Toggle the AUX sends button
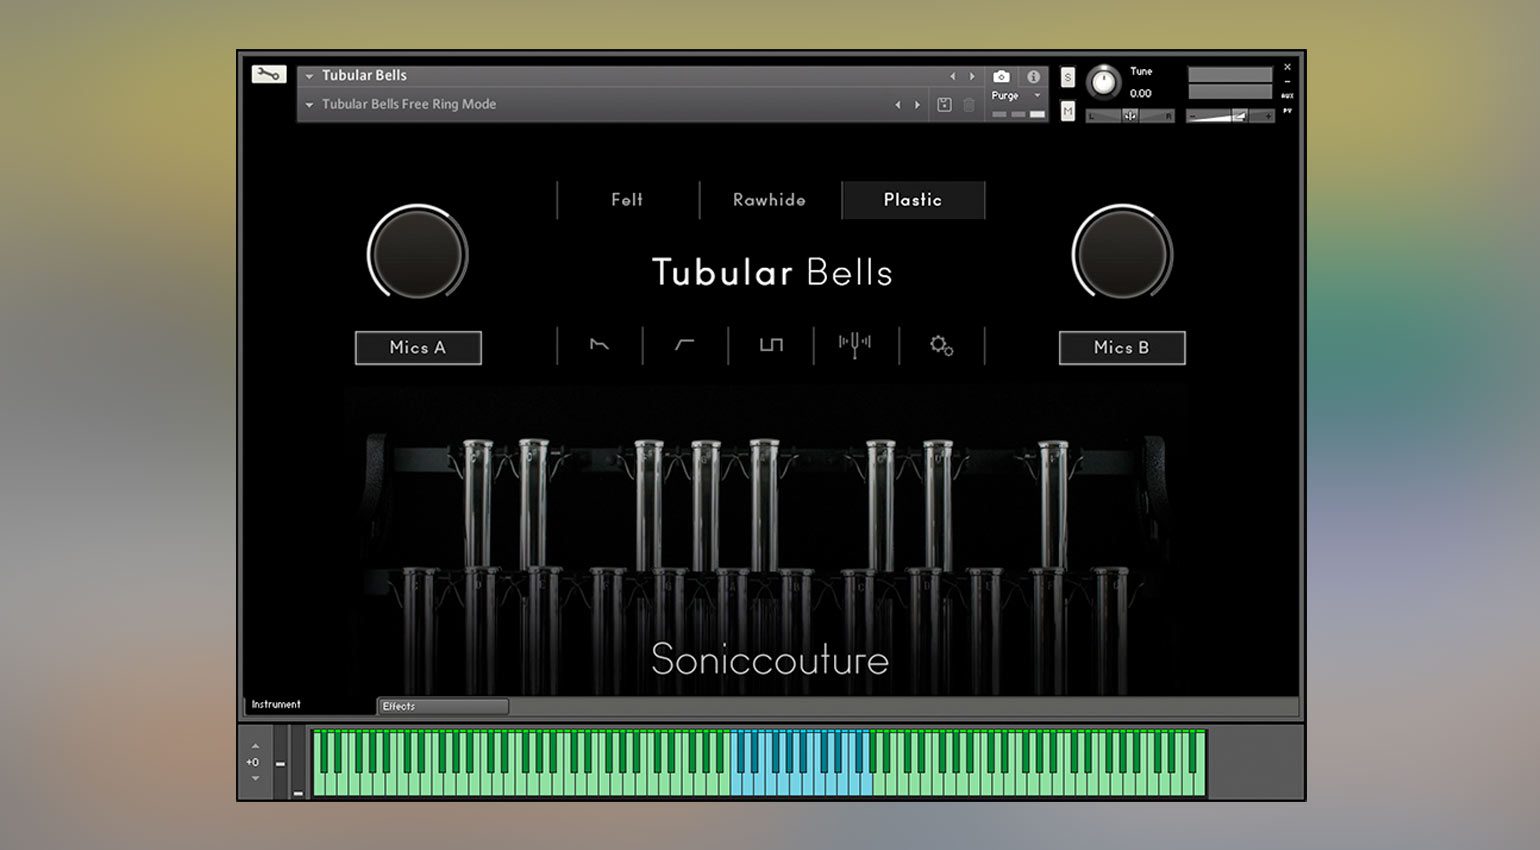 [x=1287, y=96]
